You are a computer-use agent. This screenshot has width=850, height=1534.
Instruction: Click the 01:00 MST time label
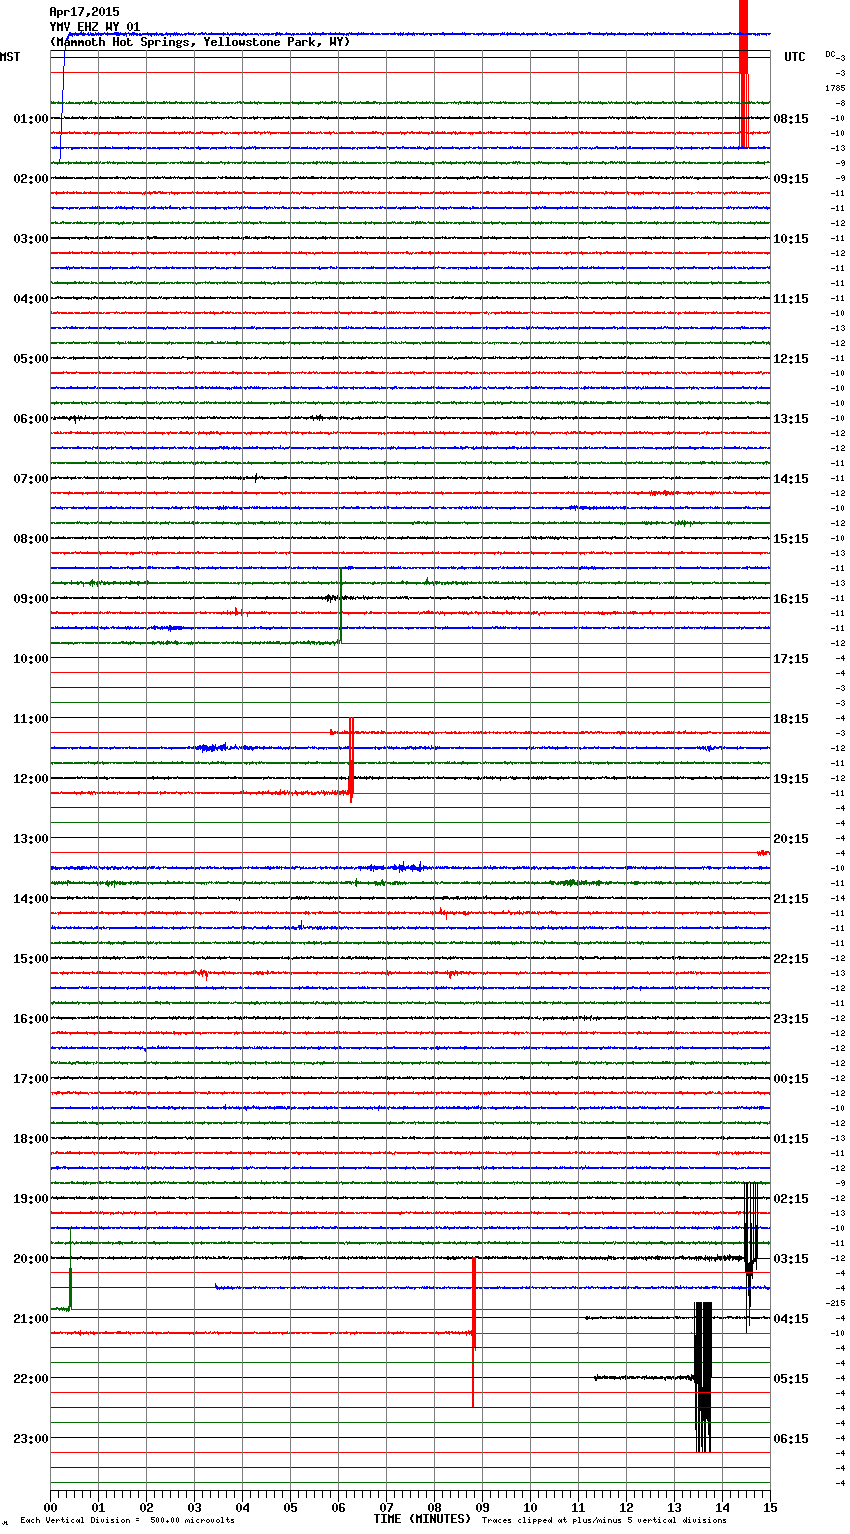[x=31, y=118]
